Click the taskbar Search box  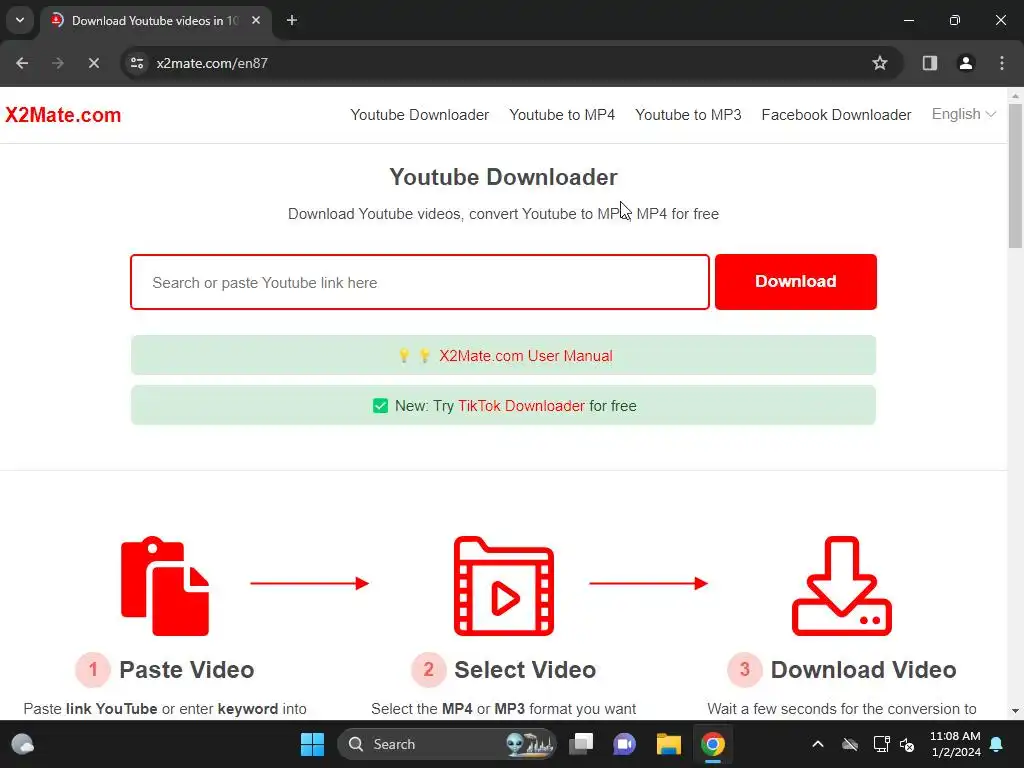point(447,744)
